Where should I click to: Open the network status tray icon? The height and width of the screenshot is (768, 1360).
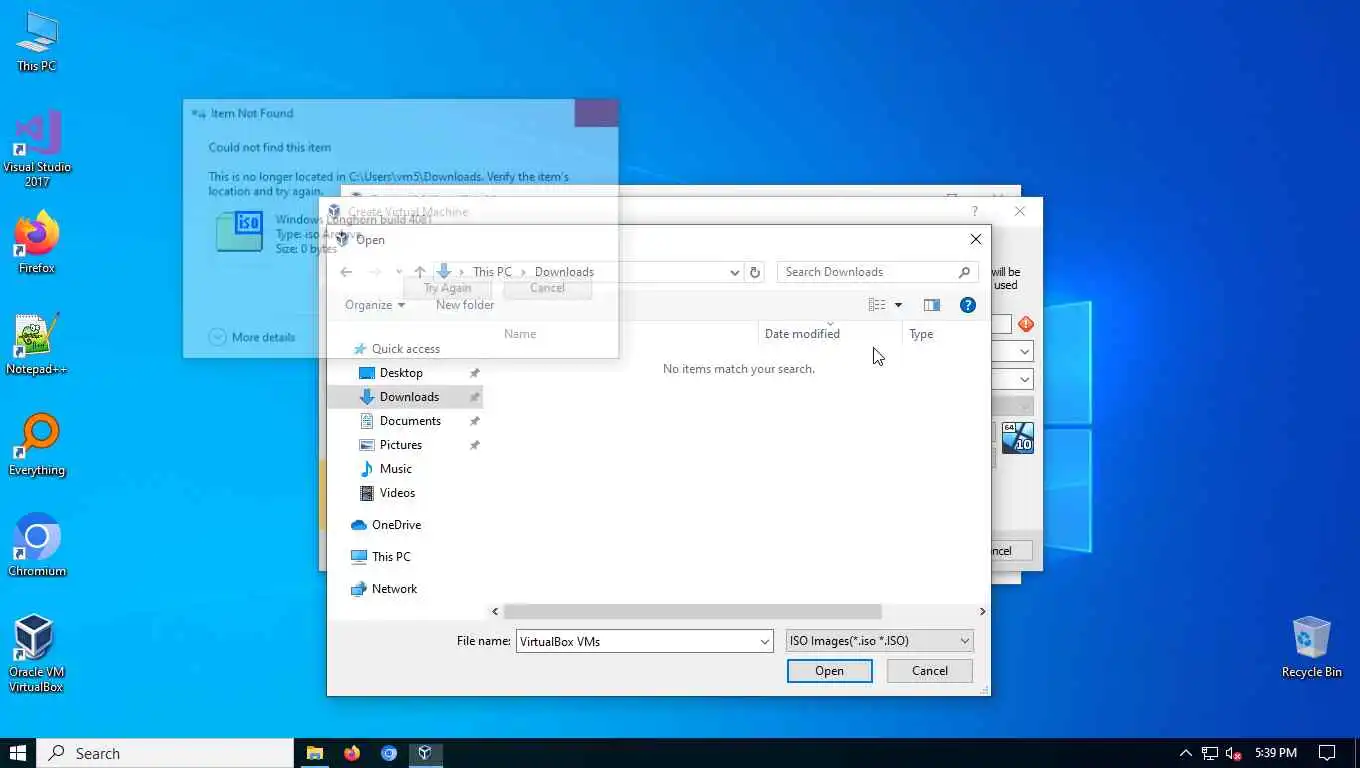[1210, 753]
